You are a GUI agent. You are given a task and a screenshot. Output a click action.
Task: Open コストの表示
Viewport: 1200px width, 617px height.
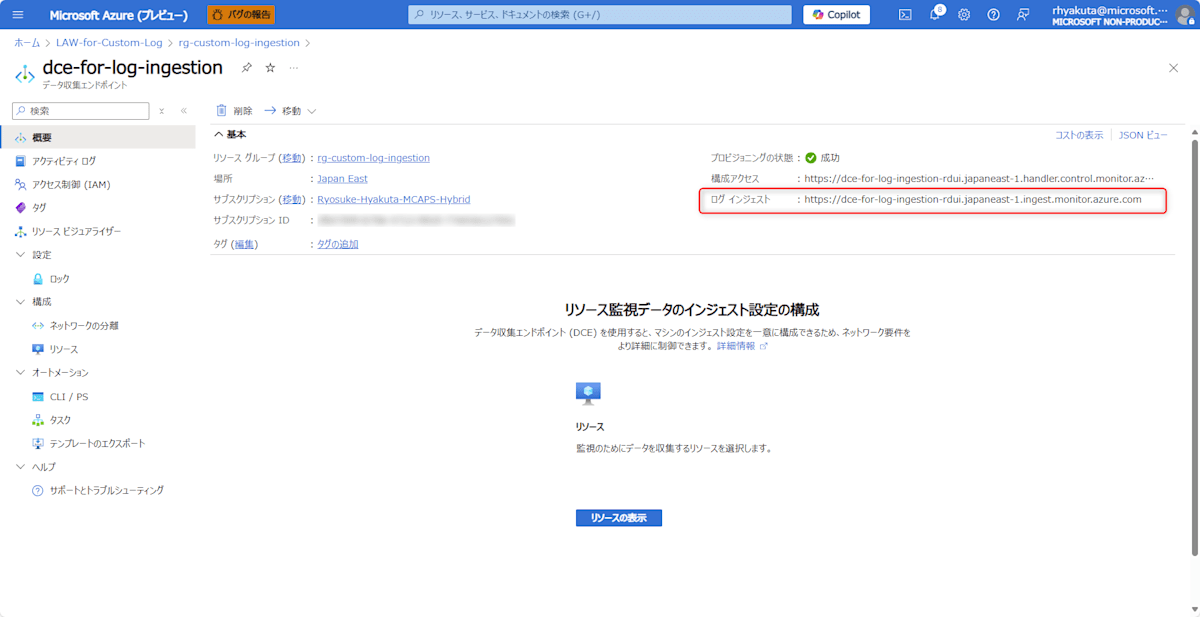point(1079,135)
